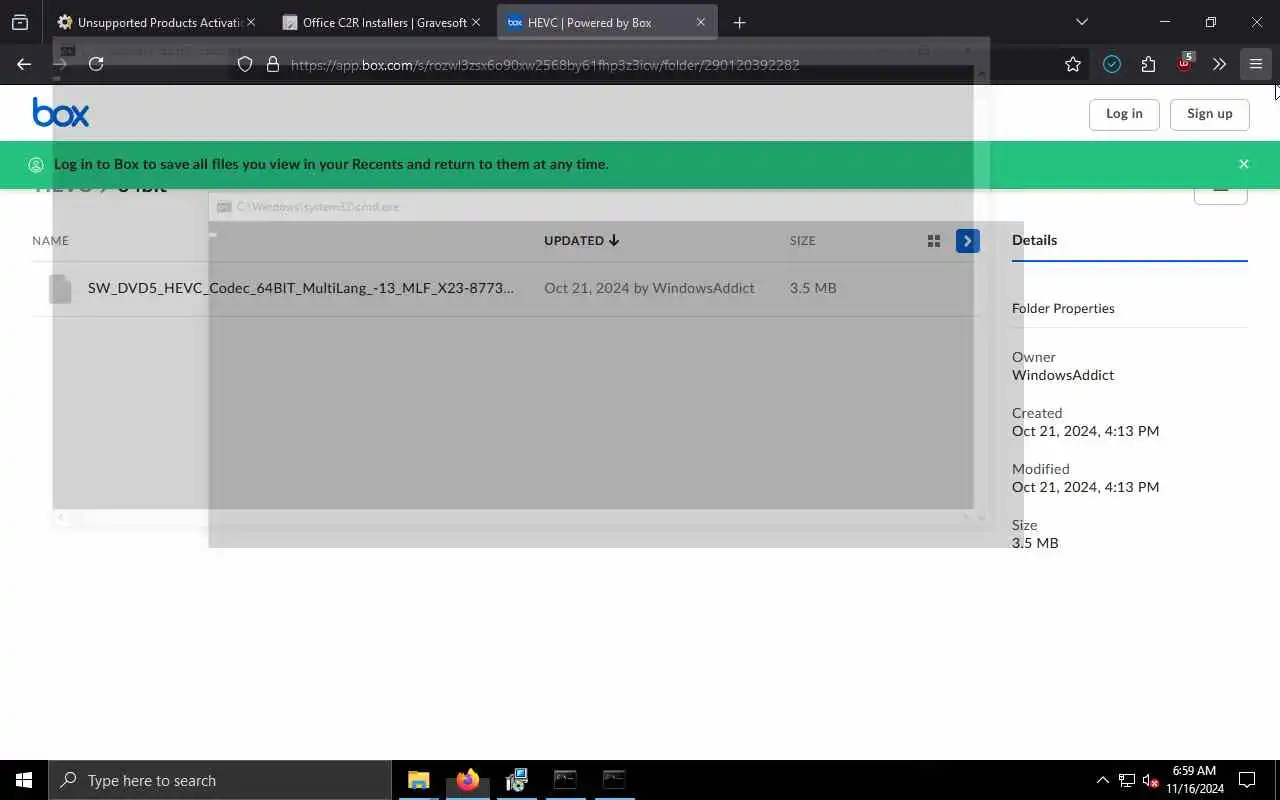
Task: Click the Firefox back arrow button
Action: 24,64
